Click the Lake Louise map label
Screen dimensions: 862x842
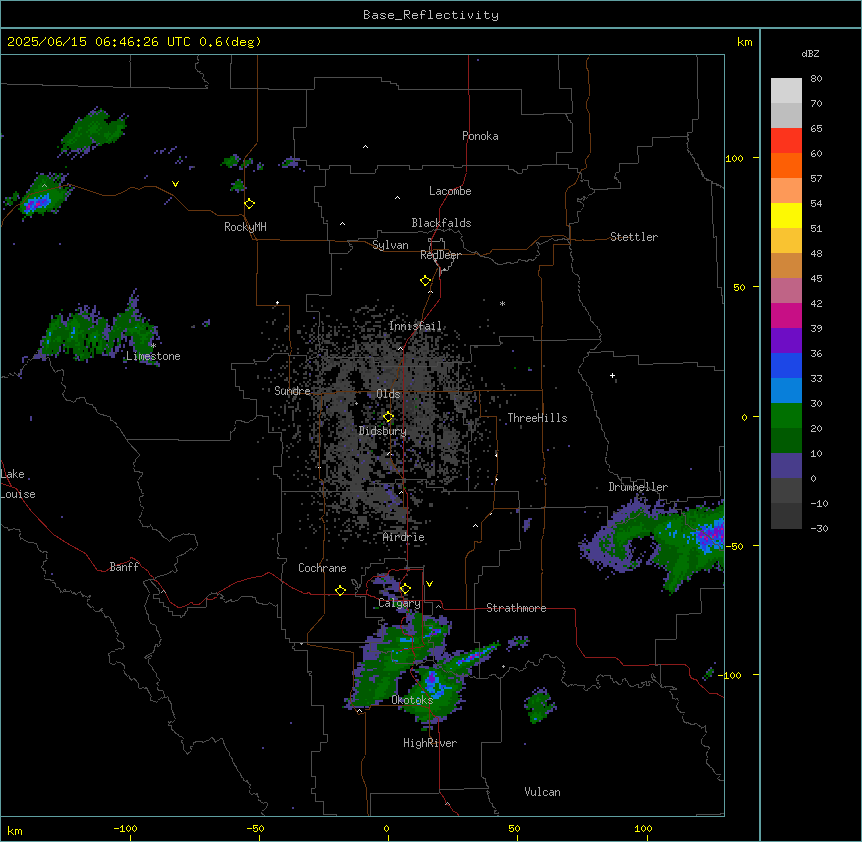tap(17, 484)
